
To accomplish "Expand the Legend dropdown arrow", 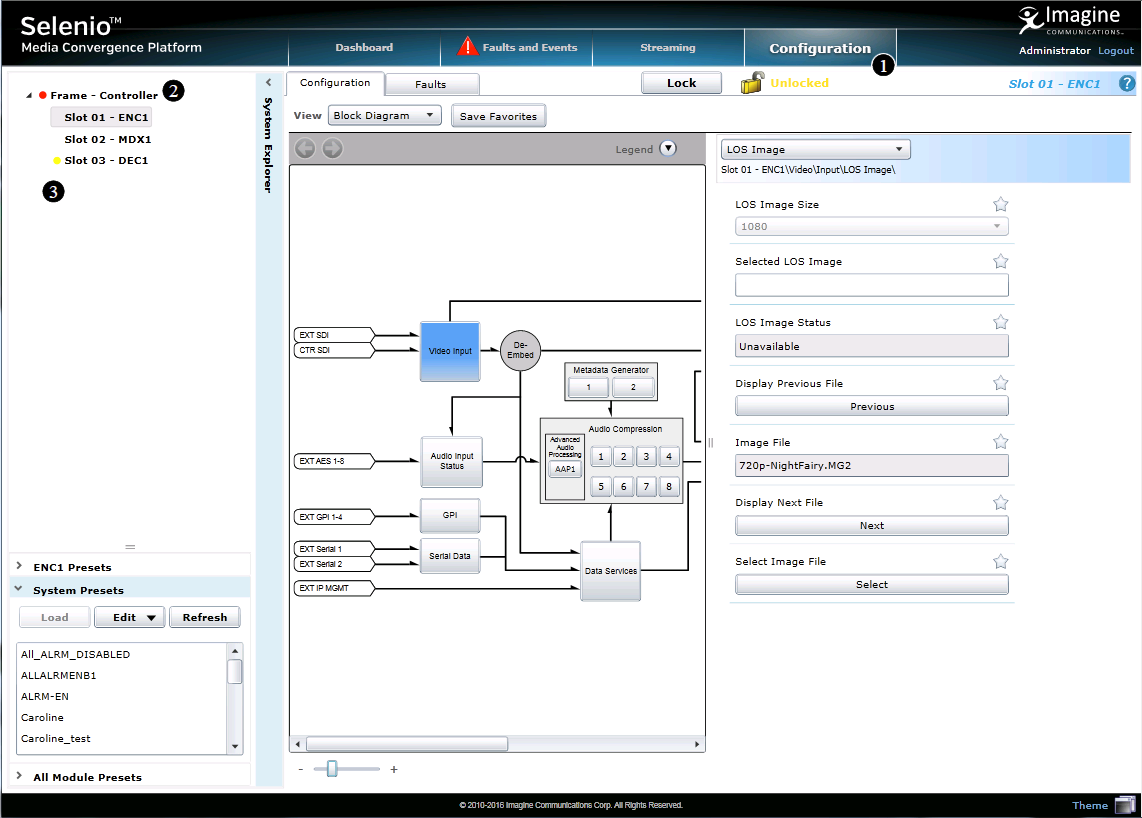I will [x=668, y=148].
